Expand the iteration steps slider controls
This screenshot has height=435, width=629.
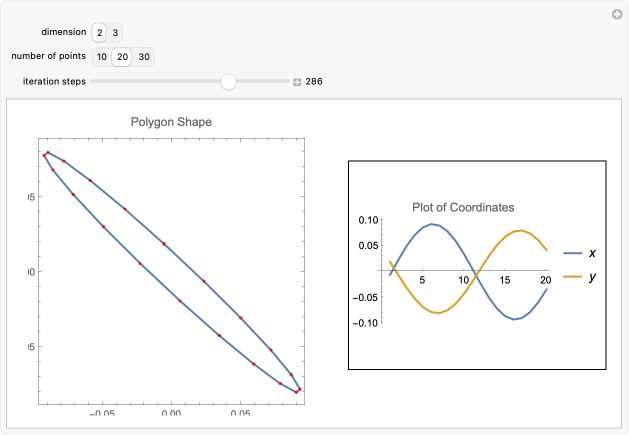click(297, 82)
